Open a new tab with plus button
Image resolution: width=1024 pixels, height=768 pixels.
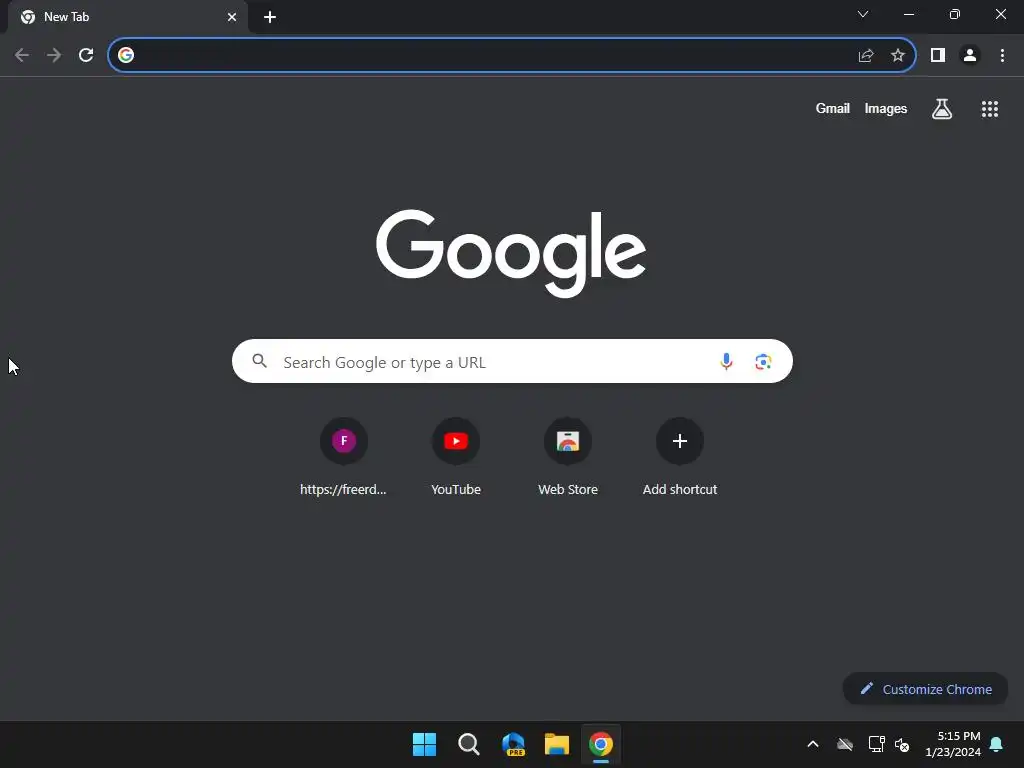tap(270, 17)
